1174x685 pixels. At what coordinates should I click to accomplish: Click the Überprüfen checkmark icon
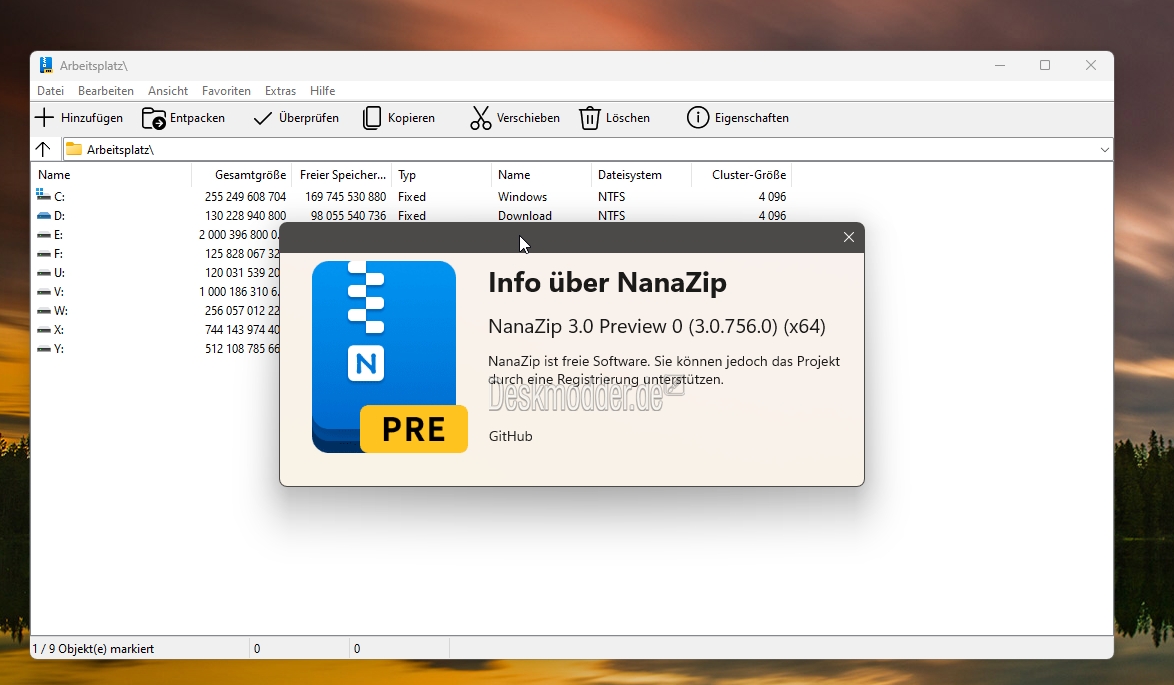[x=262, y=118]
